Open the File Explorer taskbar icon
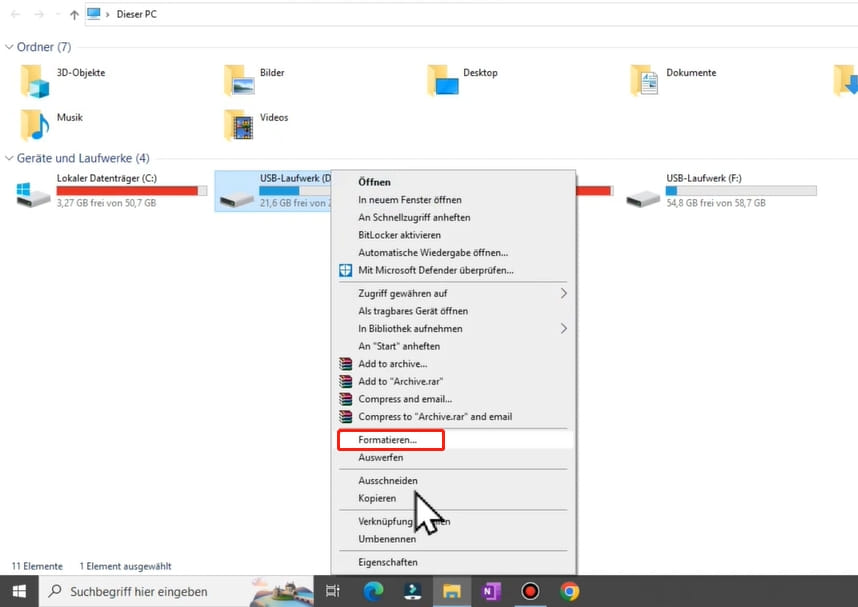Screen dimensions: 858x607 point(451,592)
